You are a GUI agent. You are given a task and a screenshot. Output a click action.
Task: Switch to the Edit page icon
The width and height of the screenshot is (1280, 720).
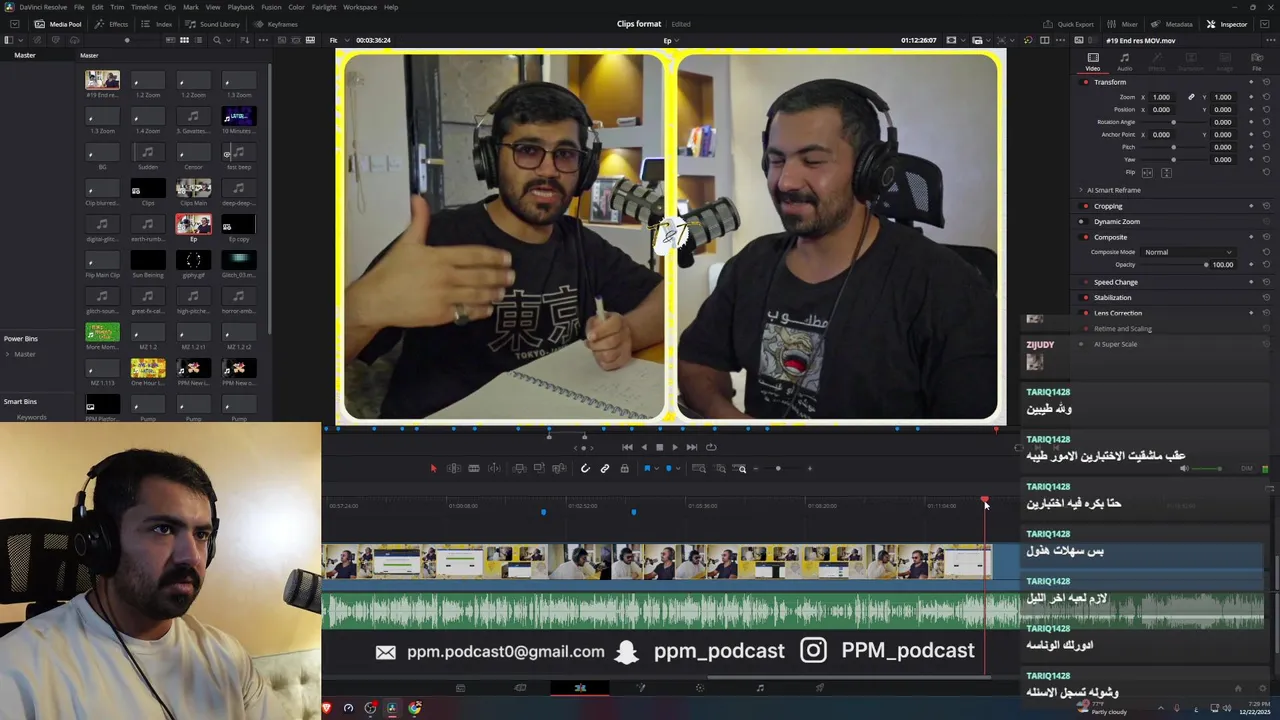[x=580, y=688]
